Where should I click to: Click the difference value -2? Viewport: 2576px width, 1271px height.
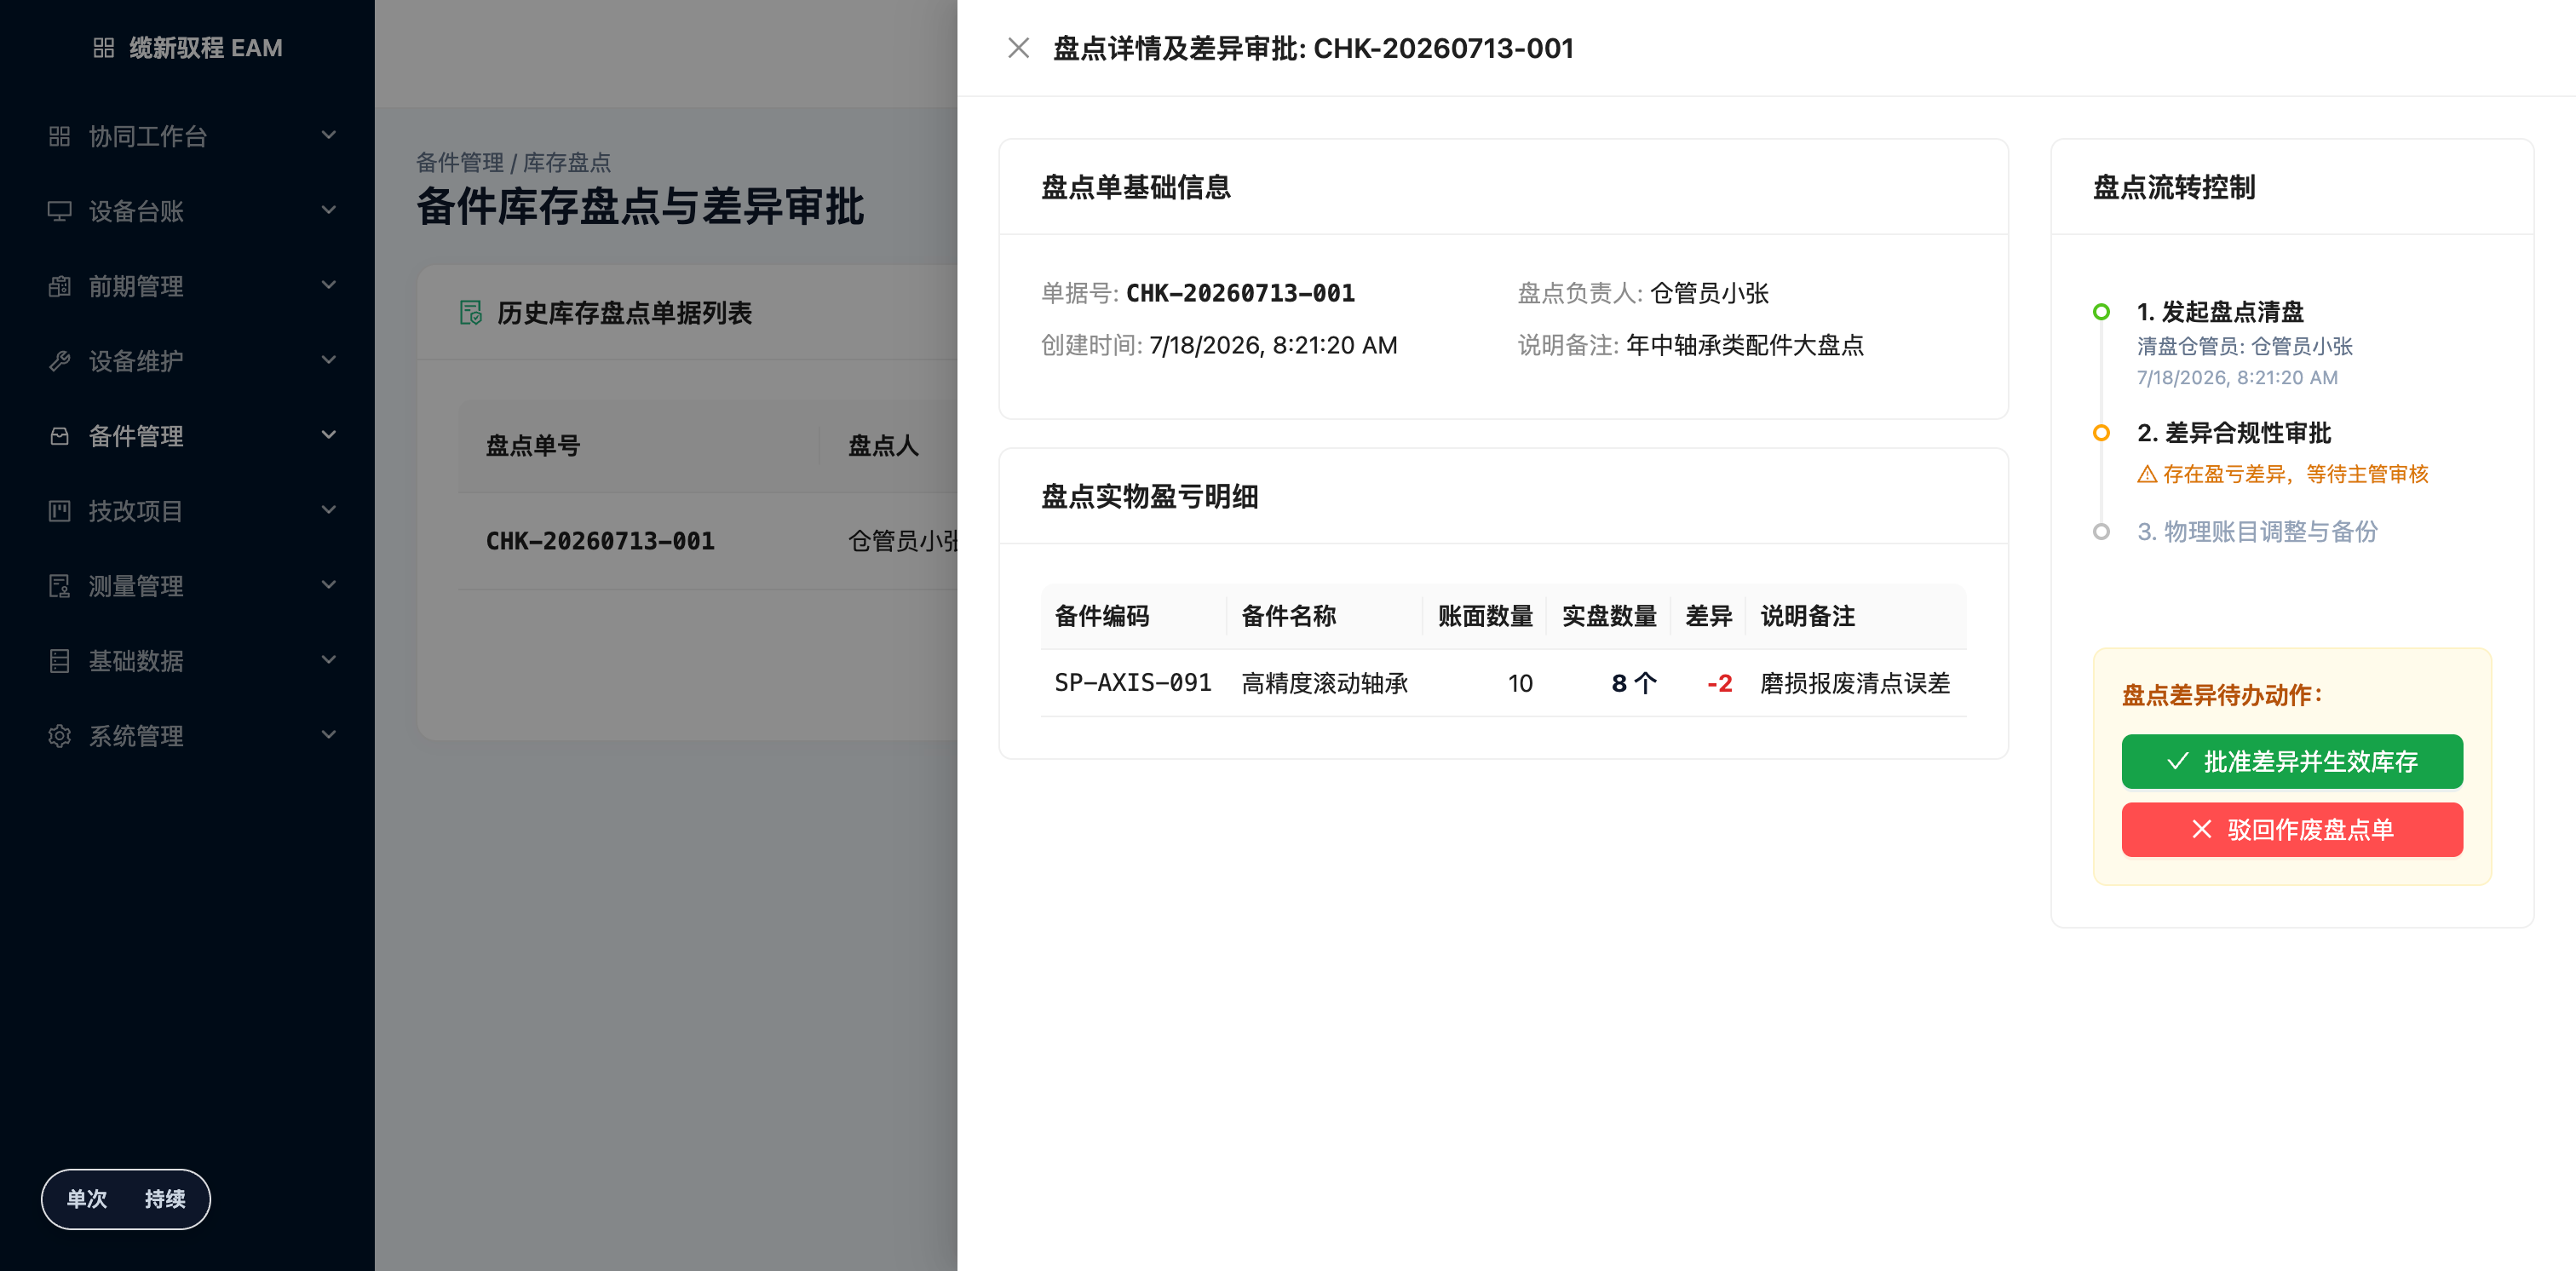1720,683
